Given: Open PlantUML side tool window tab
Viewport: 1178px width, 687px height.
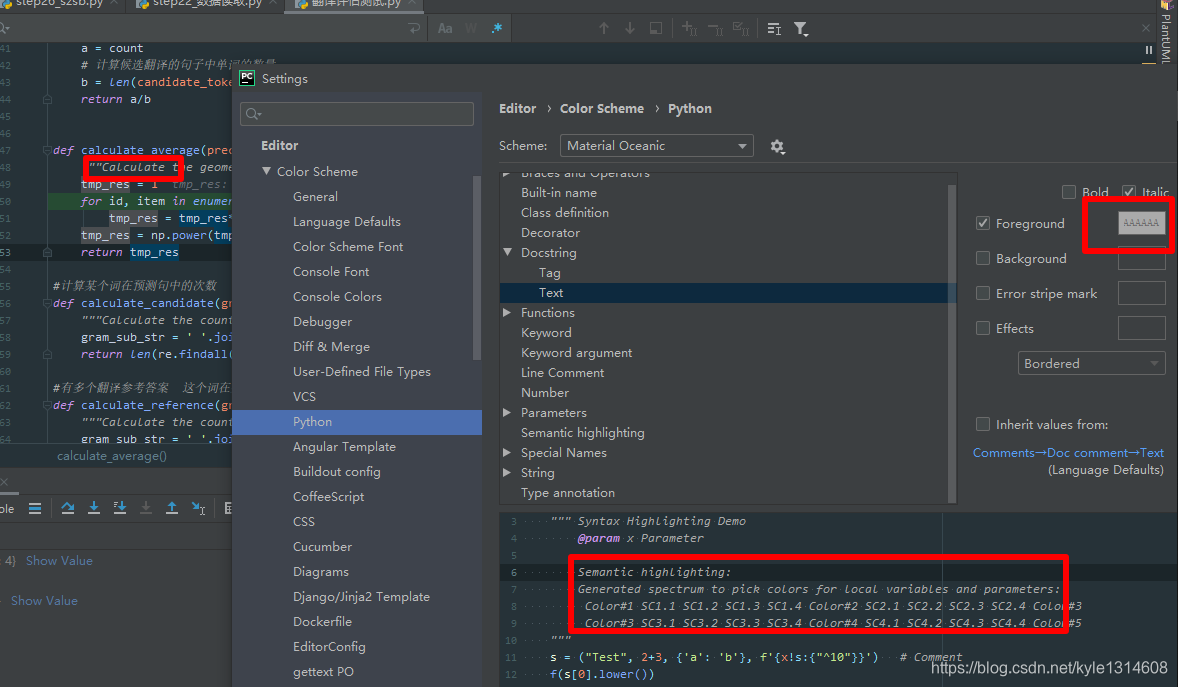Looking at the screenshot, I should tap(1165, 34).
